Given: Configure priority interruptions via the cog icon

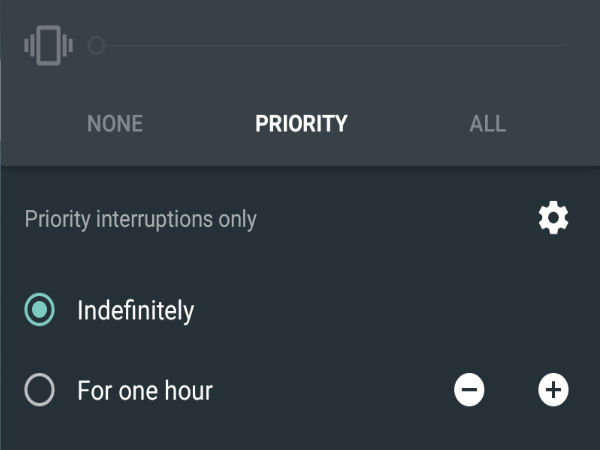Looking at the screenshot, I should 553,217.
